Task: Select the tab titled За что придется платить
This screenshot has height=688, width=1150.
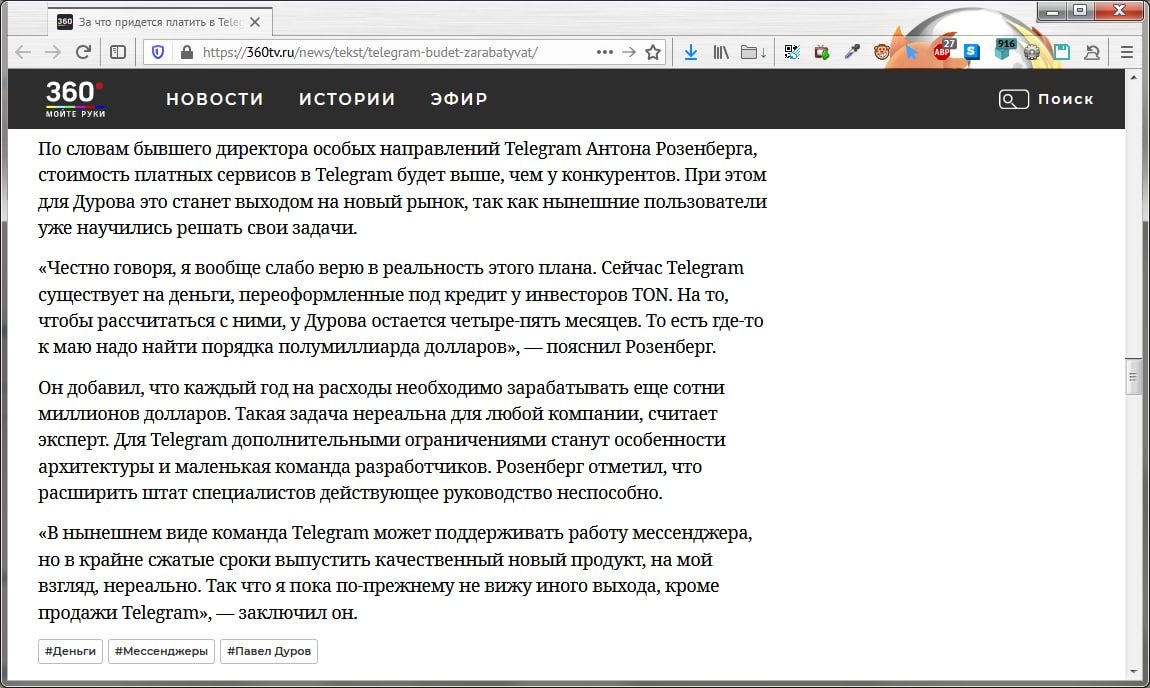Action: click(160, 22)
